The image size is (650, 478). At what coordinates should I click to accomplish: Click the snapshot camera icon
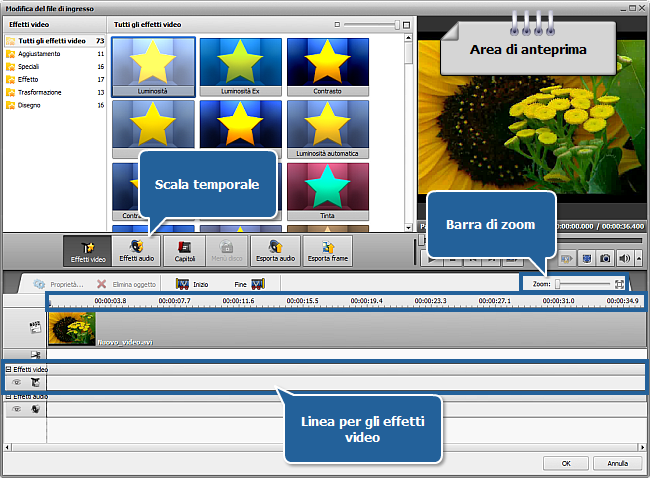(x=605, y=259)
